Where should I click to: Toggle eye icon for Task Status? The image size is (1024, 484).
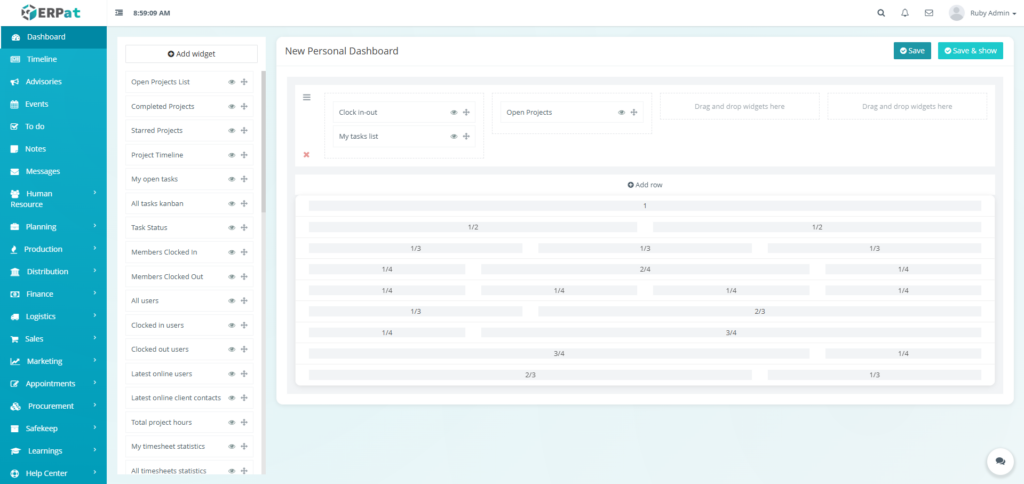coord(232,228)
